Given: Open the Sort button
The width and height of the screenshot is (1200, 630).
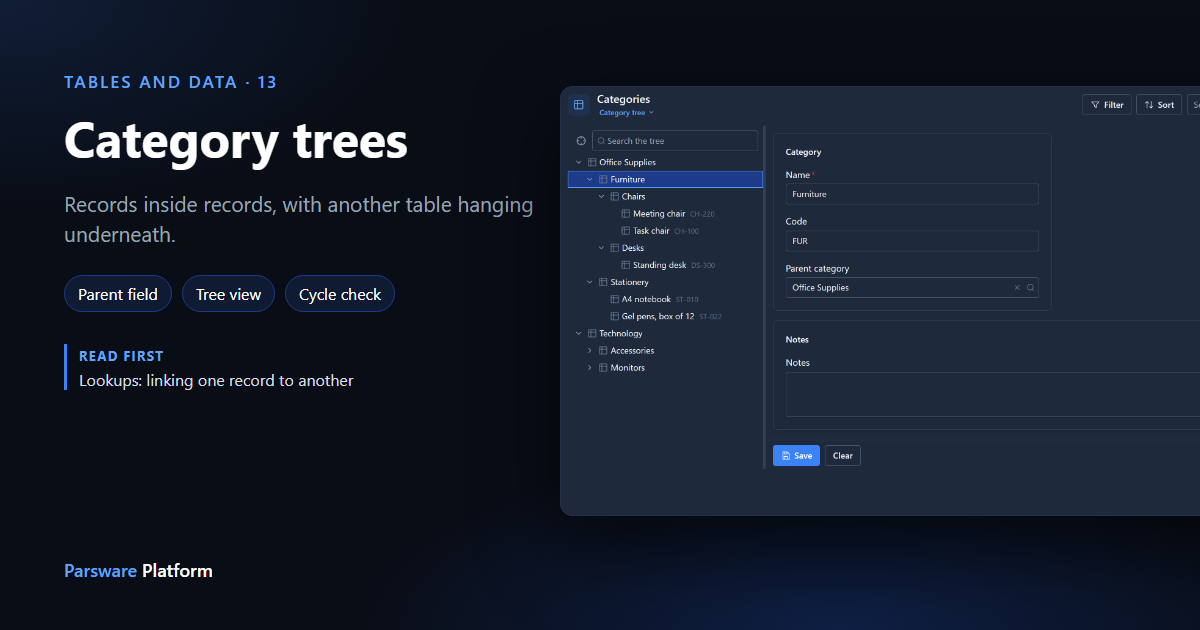Looking at the screenshot, I should pos(1159,105).
